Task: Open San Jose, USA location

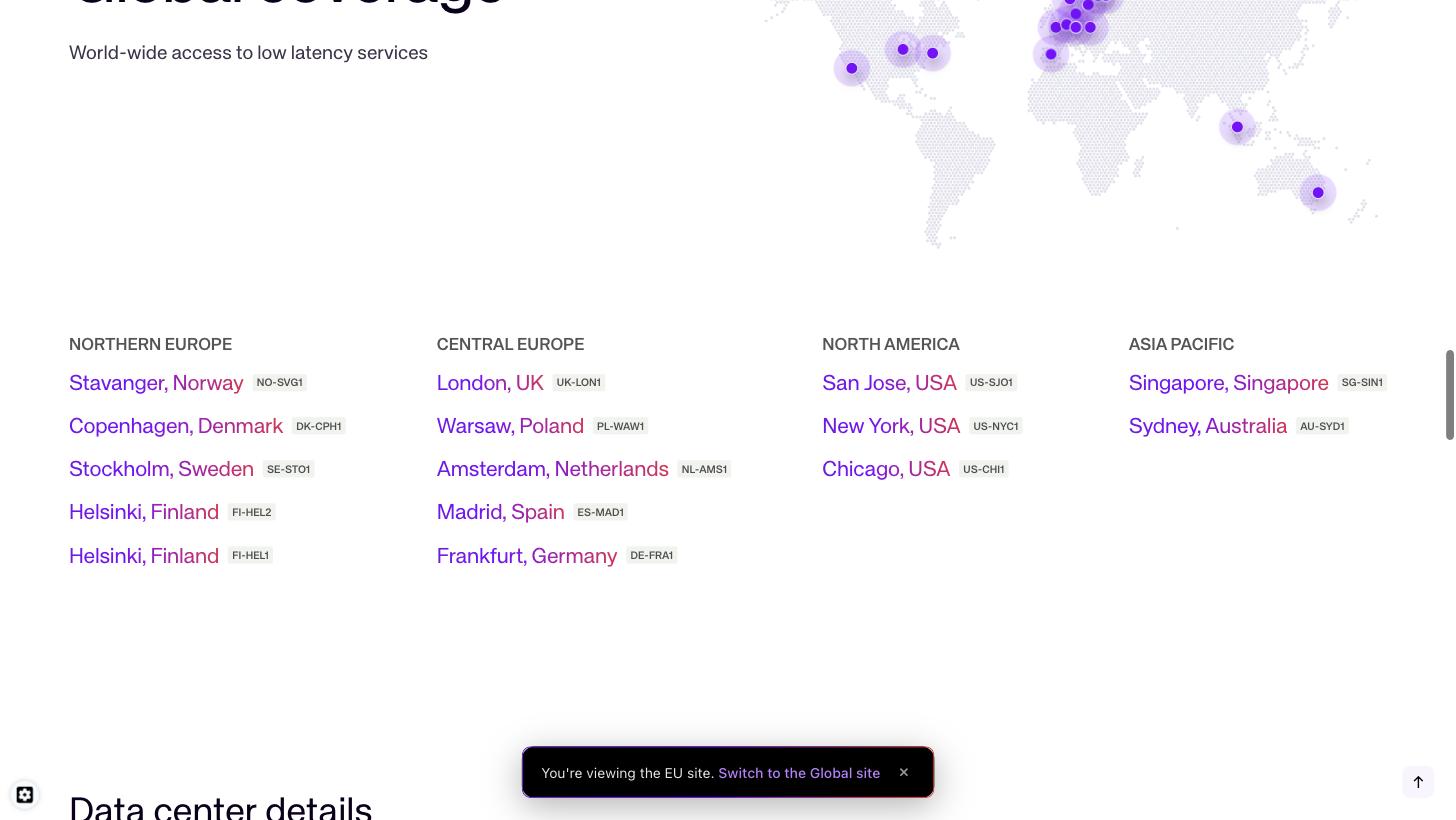Action: pos(889,383)
